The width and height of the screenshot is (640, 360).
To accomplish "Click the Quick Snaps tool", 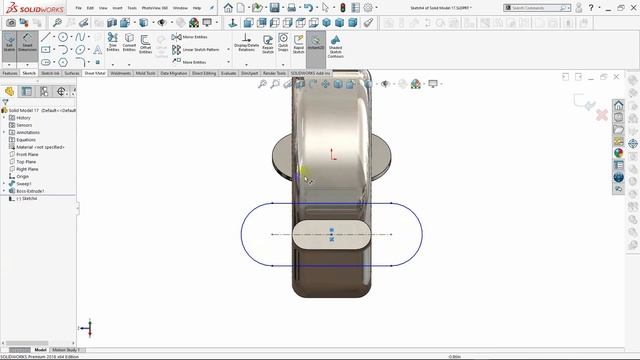I will (x=283, y=43).
